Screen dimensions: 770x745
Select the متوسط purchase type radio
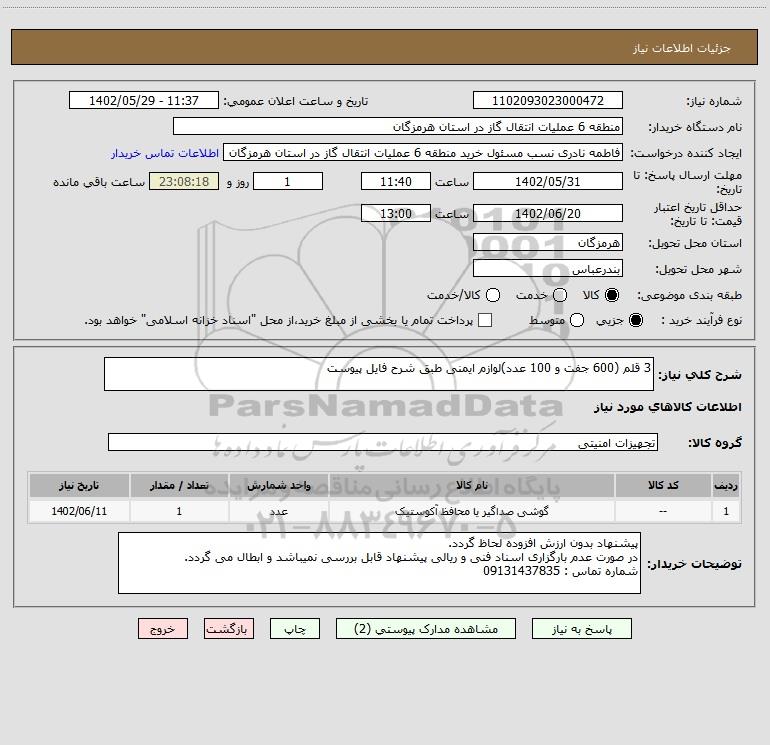(577, 320)
